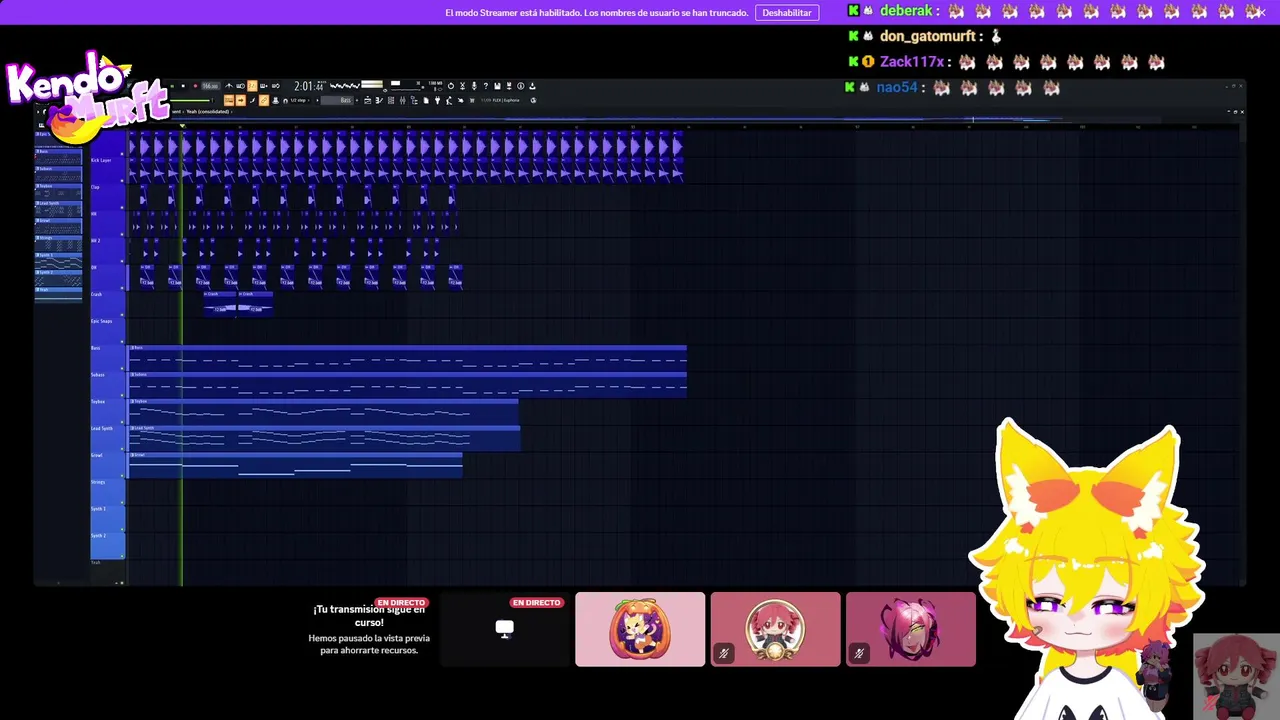Click the Zack117x username in chat
This screenshot has height=720, width=1280.
(x=912, y=62)
